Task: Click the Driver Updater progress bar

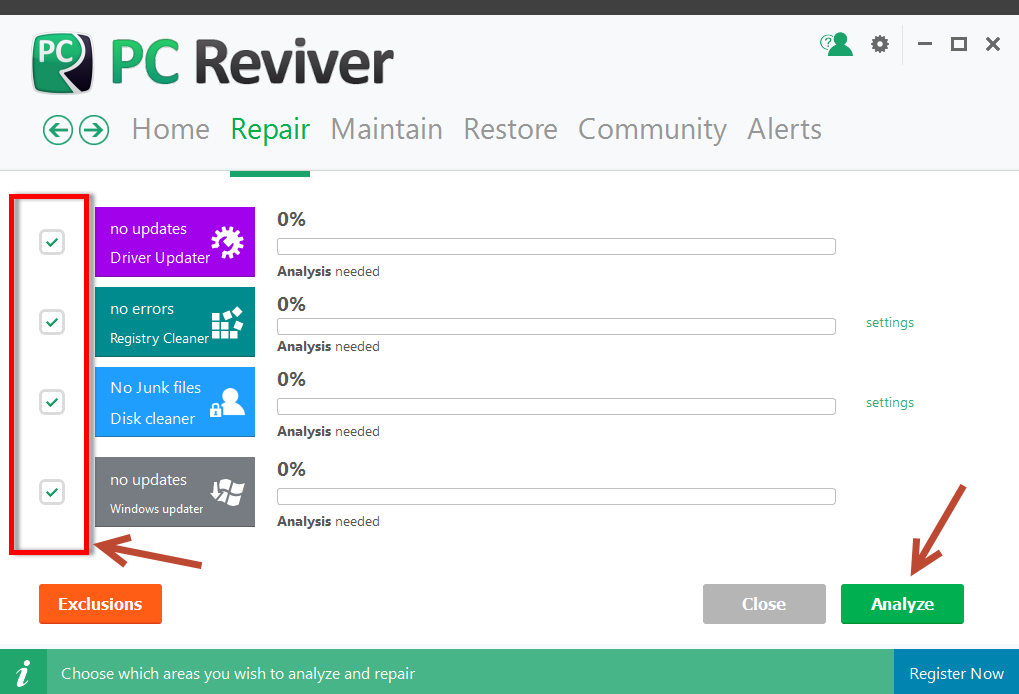Action: click(556, 246)
